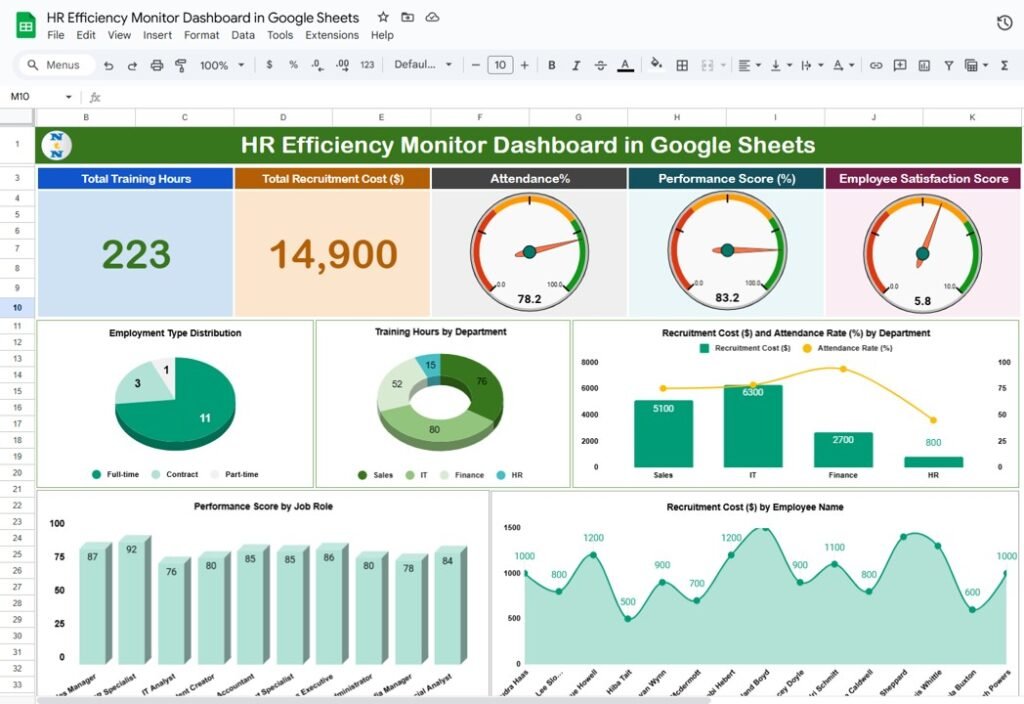Open more number formats 123
The height and width of the screenshot is (704, 1024).
coord(367,65)
